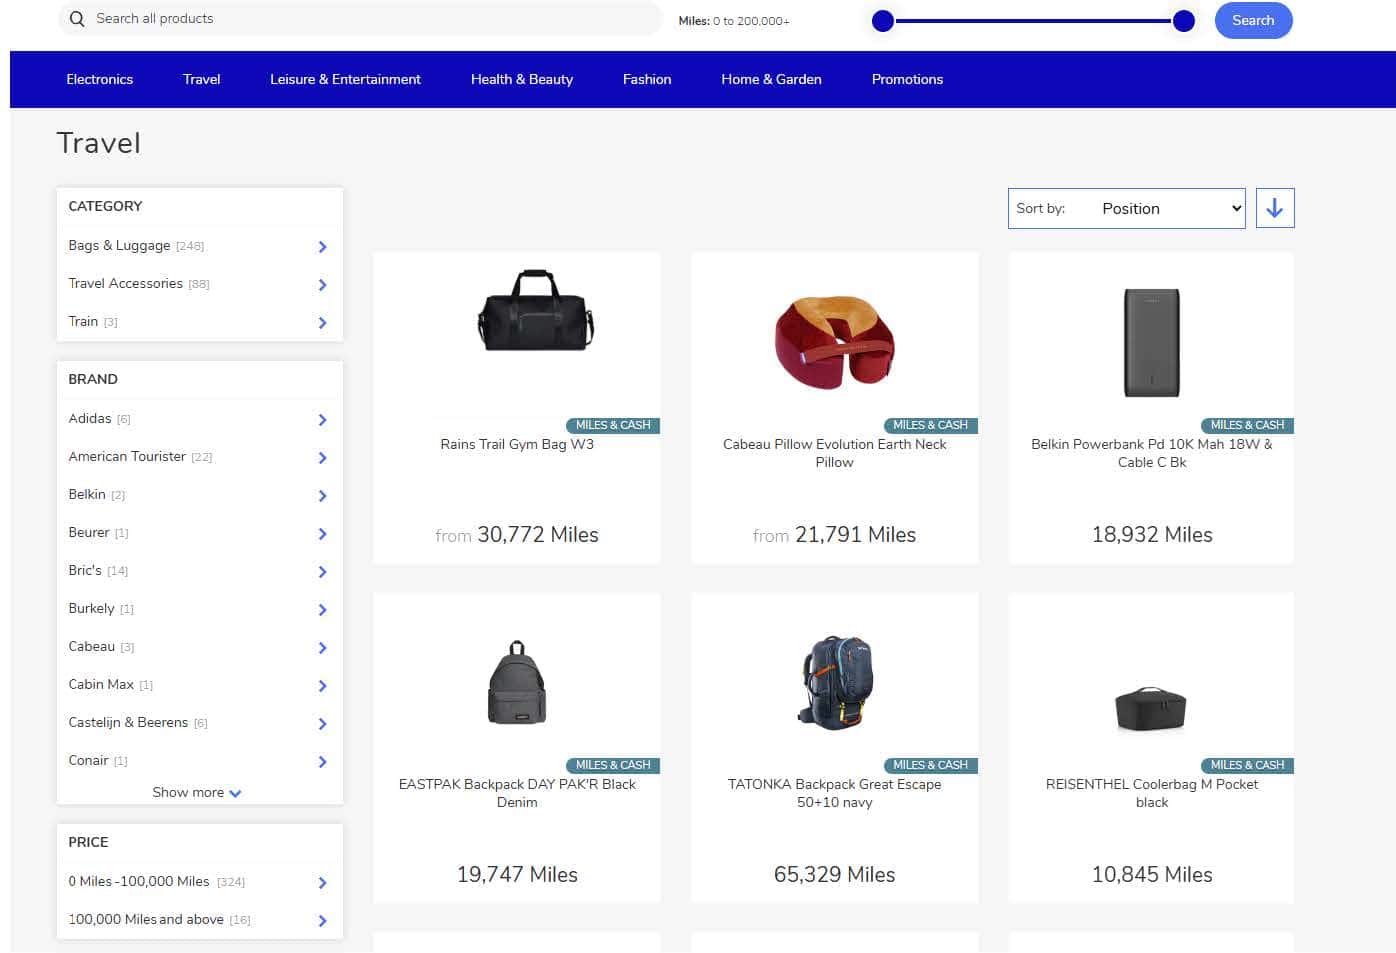This screenshot has height=953, width=1396.
Task: Open Cabeau Pillow Evolution product image
Action: (835, 341)
